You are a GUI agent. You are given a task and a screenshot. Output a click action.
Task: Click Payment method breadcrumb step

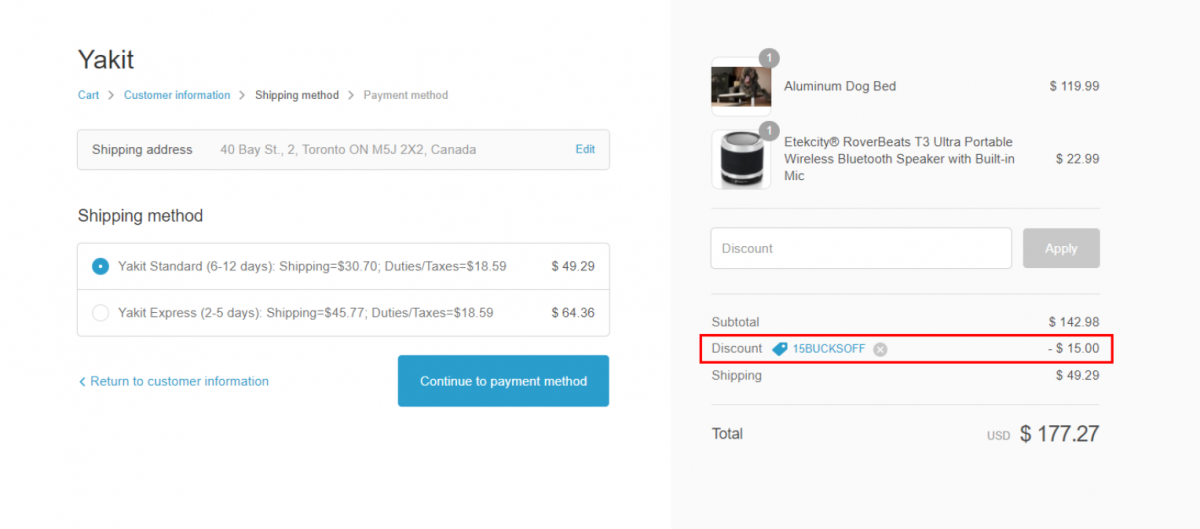pyautogui.click(x=406, y=95)
